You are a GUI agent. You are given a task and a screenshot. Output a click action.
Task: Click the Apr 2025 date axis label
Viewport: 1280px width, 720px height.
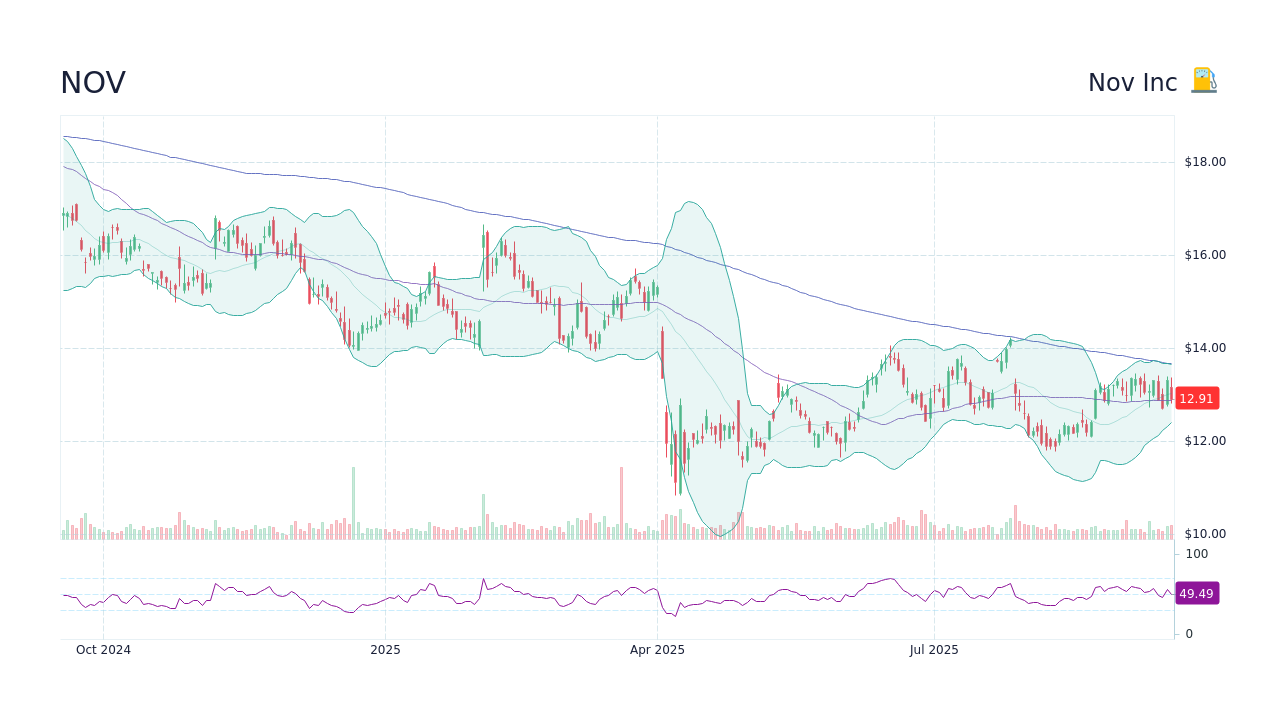click(657, 650)
